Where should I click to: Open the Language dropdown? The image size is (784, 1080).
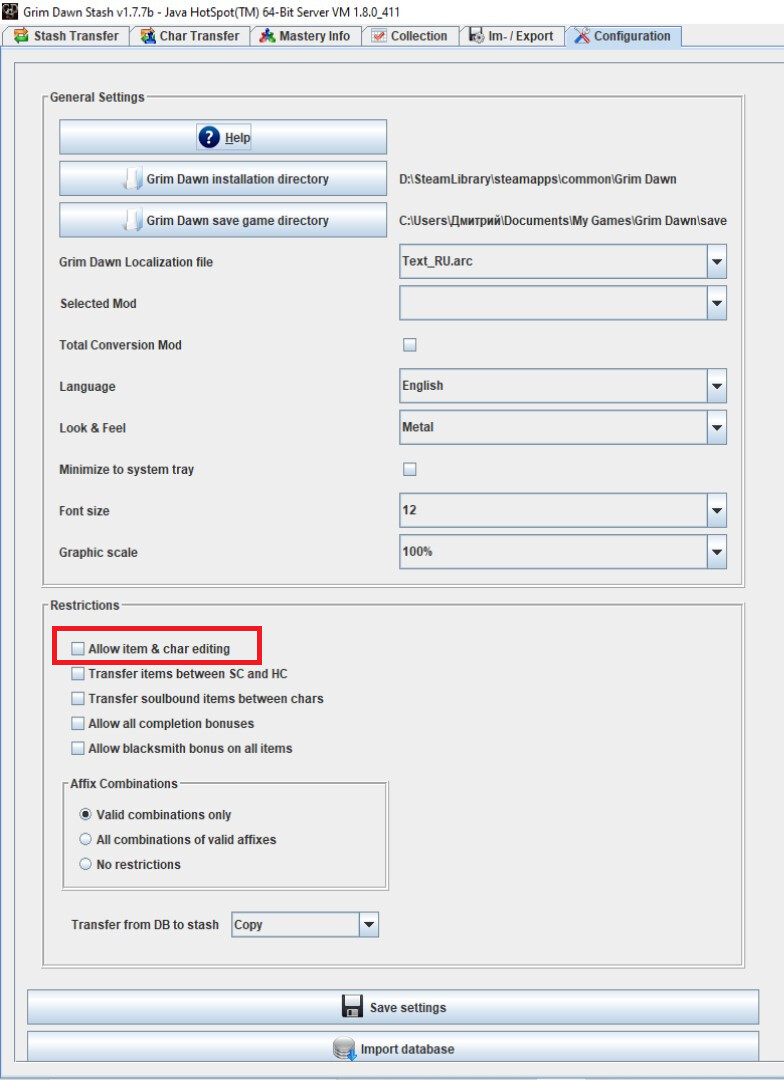point(716,386)
